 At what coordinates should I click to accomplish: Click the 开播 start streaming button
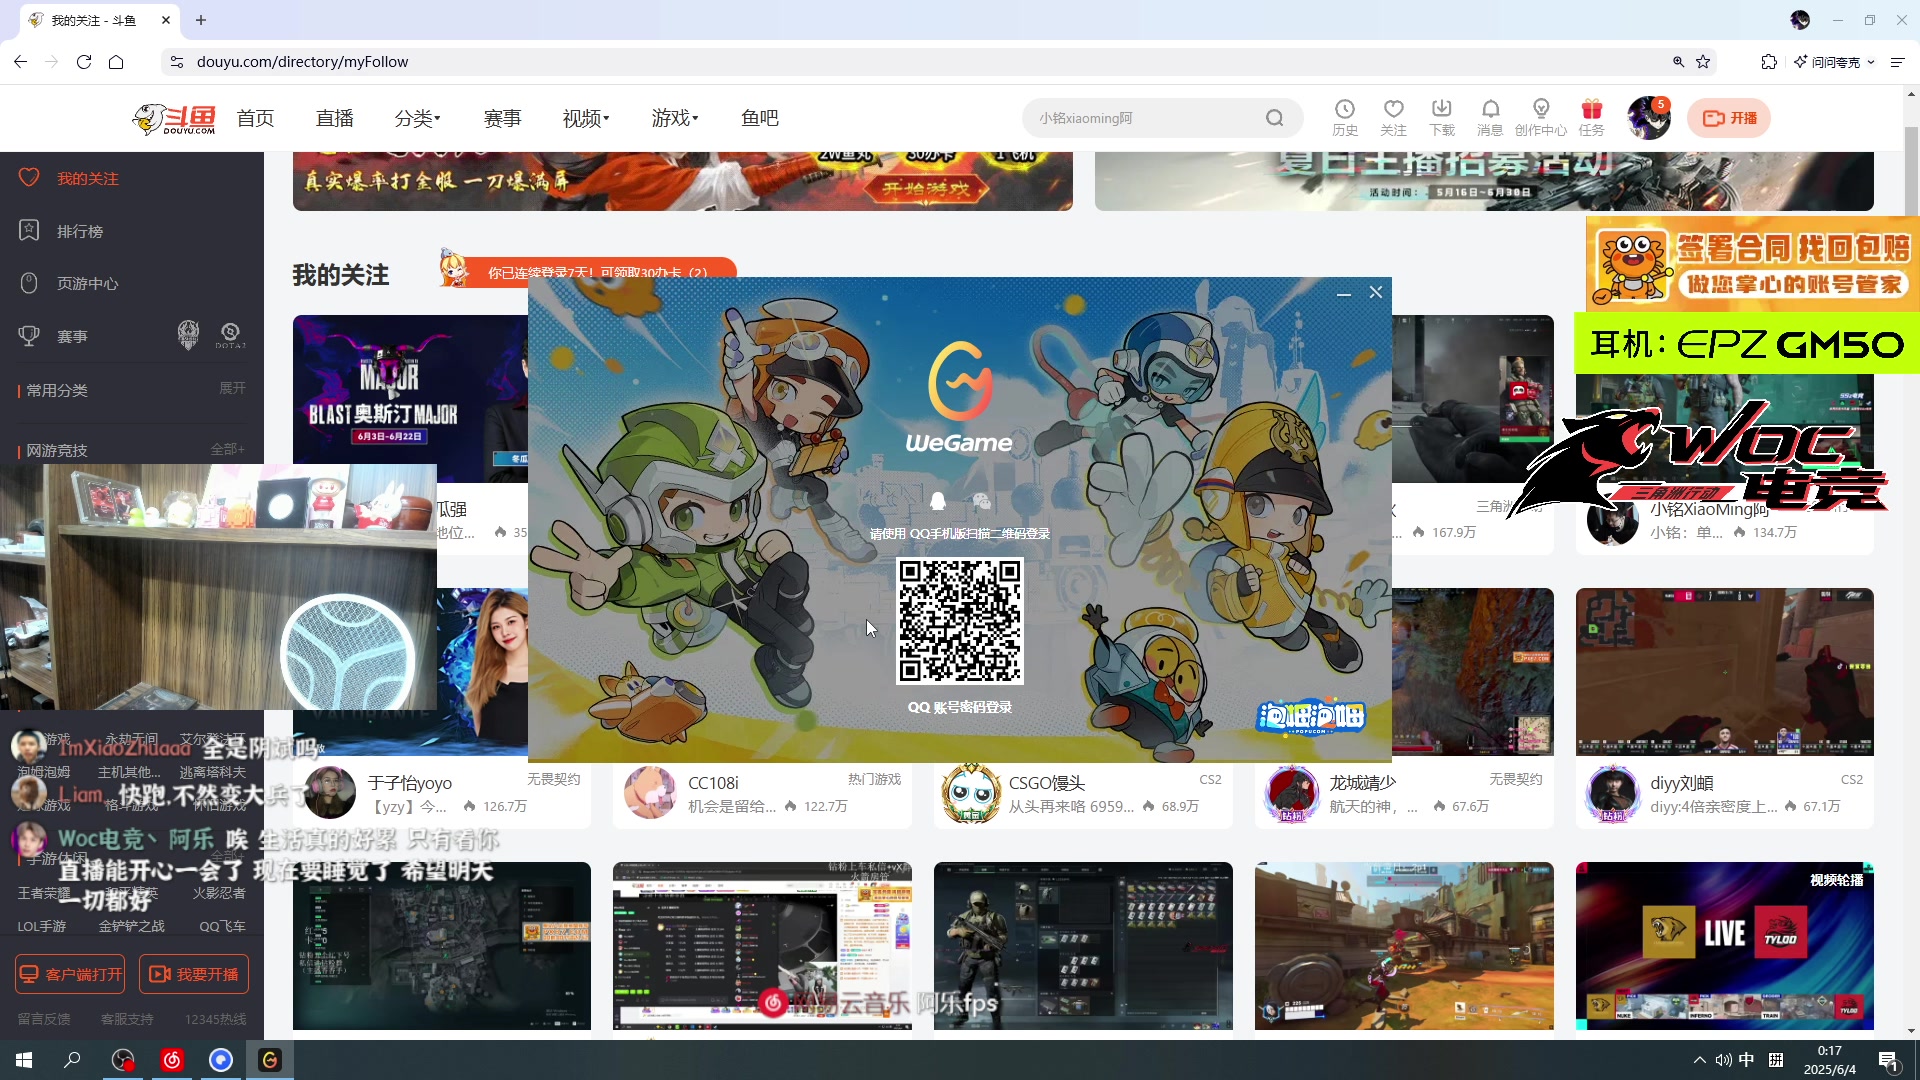pos(1729,118)
